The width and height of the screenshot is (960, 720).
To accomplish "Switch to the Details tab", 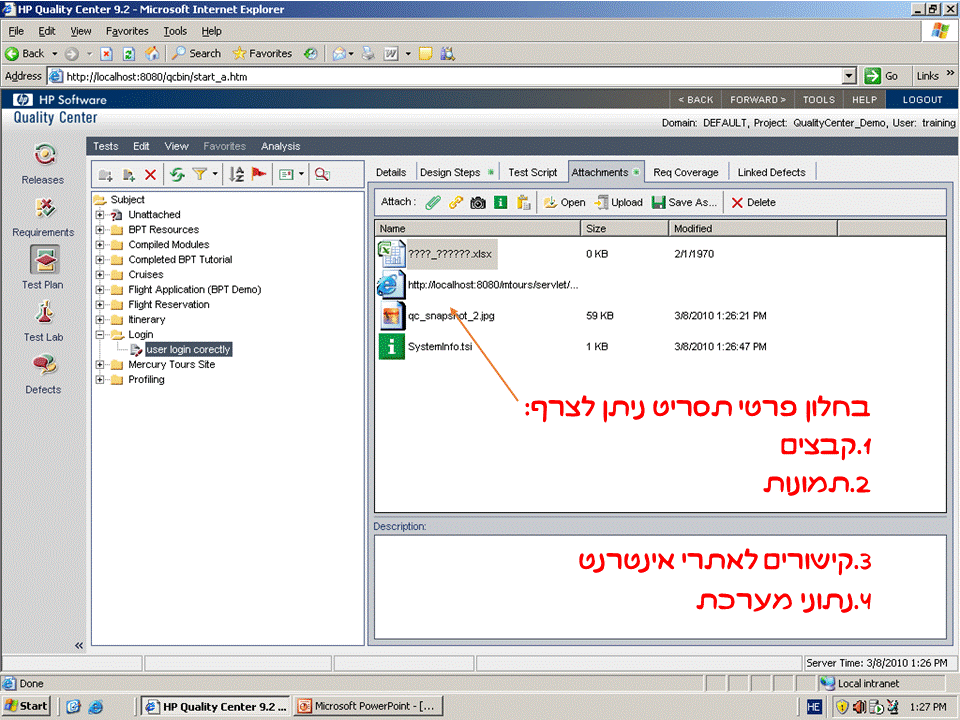I will click(x=391, y=172).
